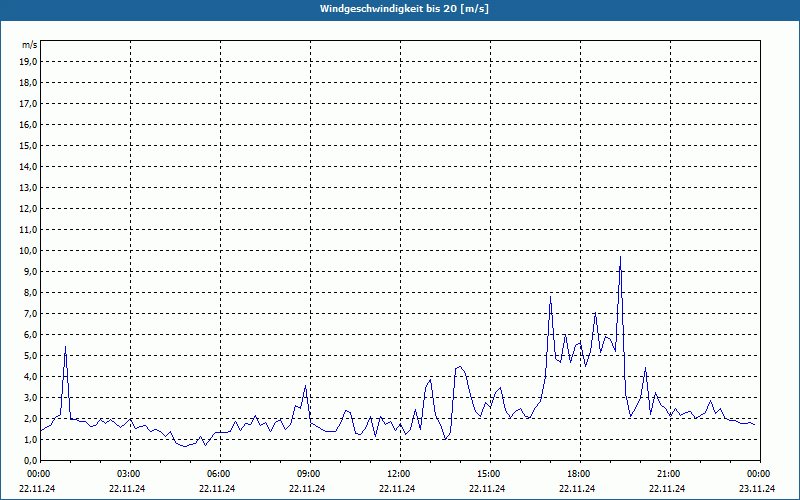Screen dimensions: 800x500
Task: Click the '1,0' y-axis label
Action: tap(30, 439)
